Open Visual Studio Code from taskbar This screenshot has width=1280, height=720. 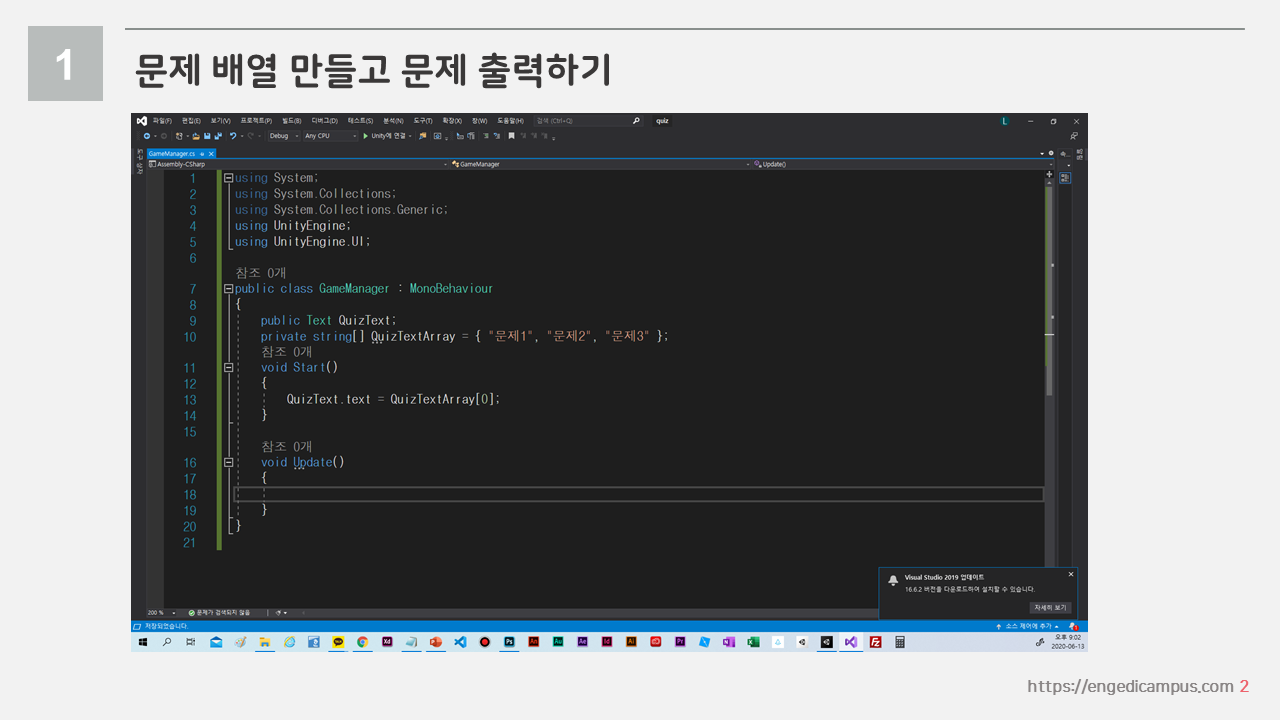(460, 642)
